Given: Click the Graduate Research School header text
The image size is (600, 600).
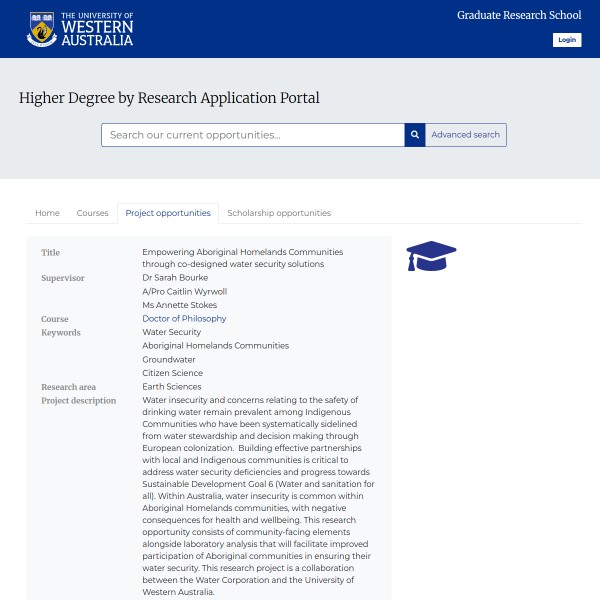Looking at the screenshot, I should (518, 15).
